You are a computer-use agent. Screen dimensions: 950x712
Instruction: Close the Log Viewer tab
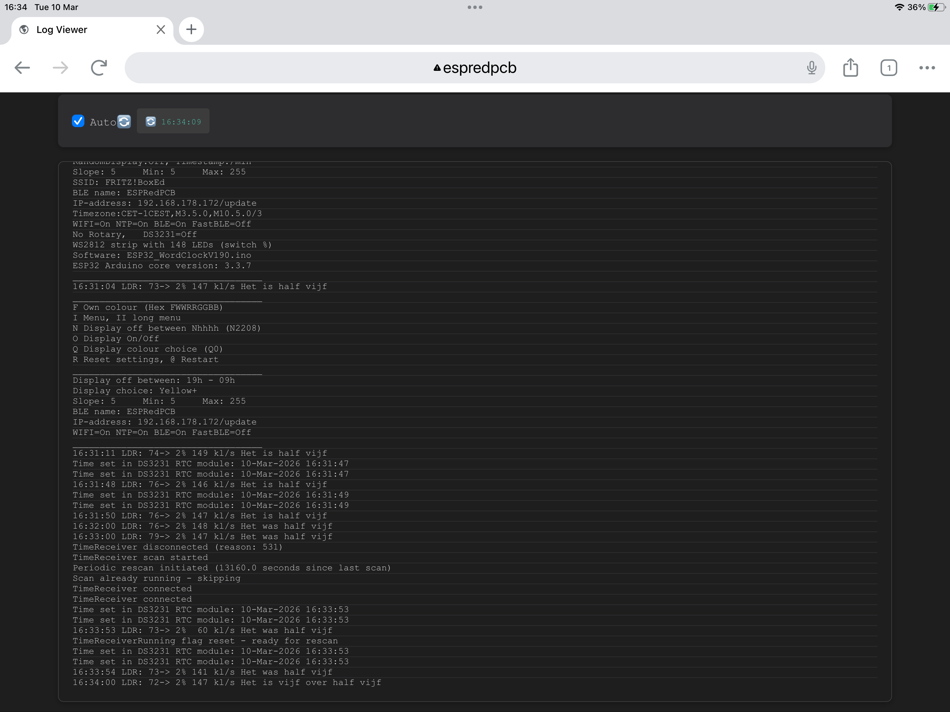(160, 29)
